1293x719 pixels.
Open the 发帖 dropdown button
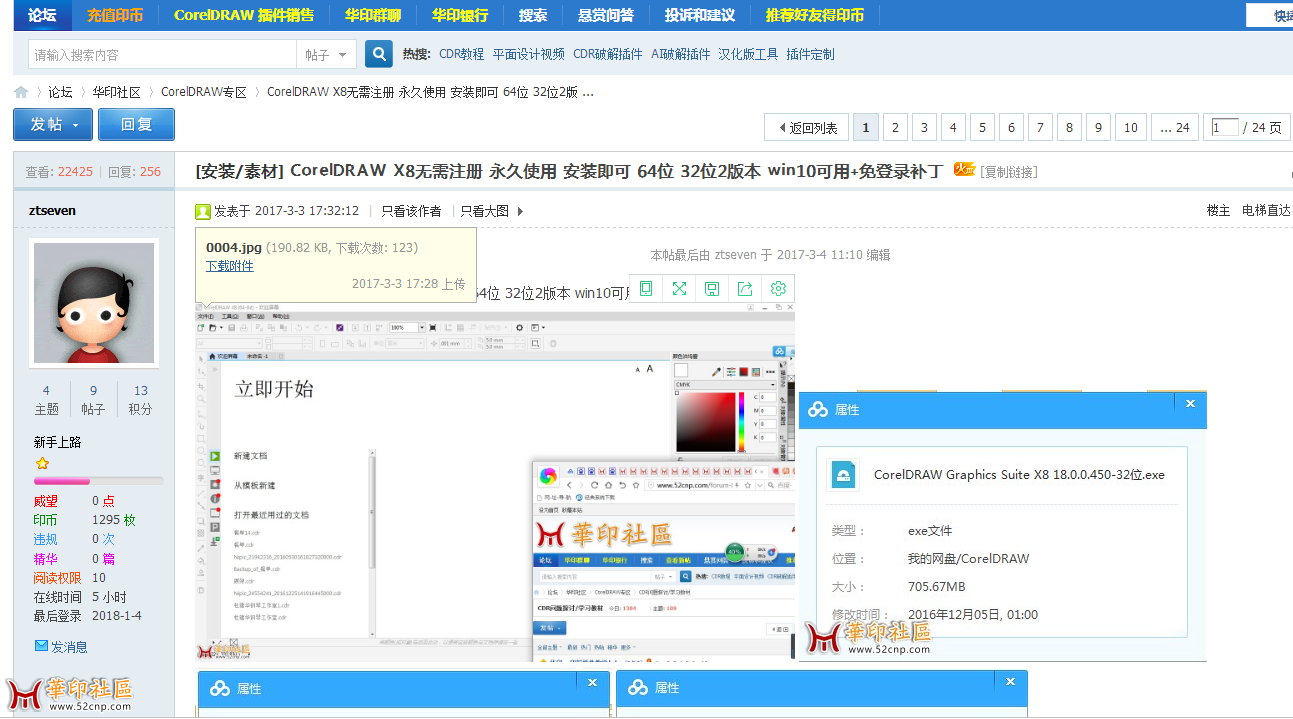click(53, 124)
